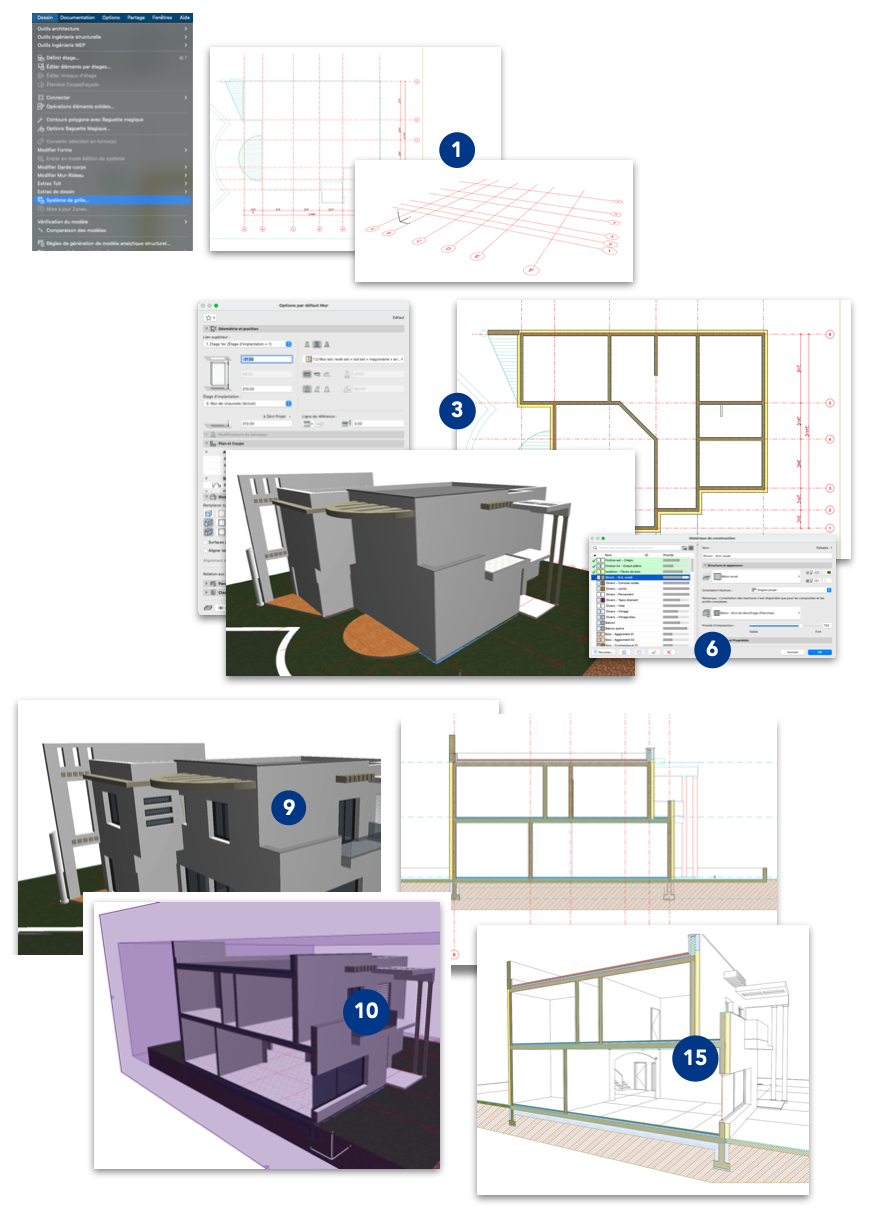873x1211 pixels.
Task: Click the red delete material icon
Action: [x=668, y=651]
